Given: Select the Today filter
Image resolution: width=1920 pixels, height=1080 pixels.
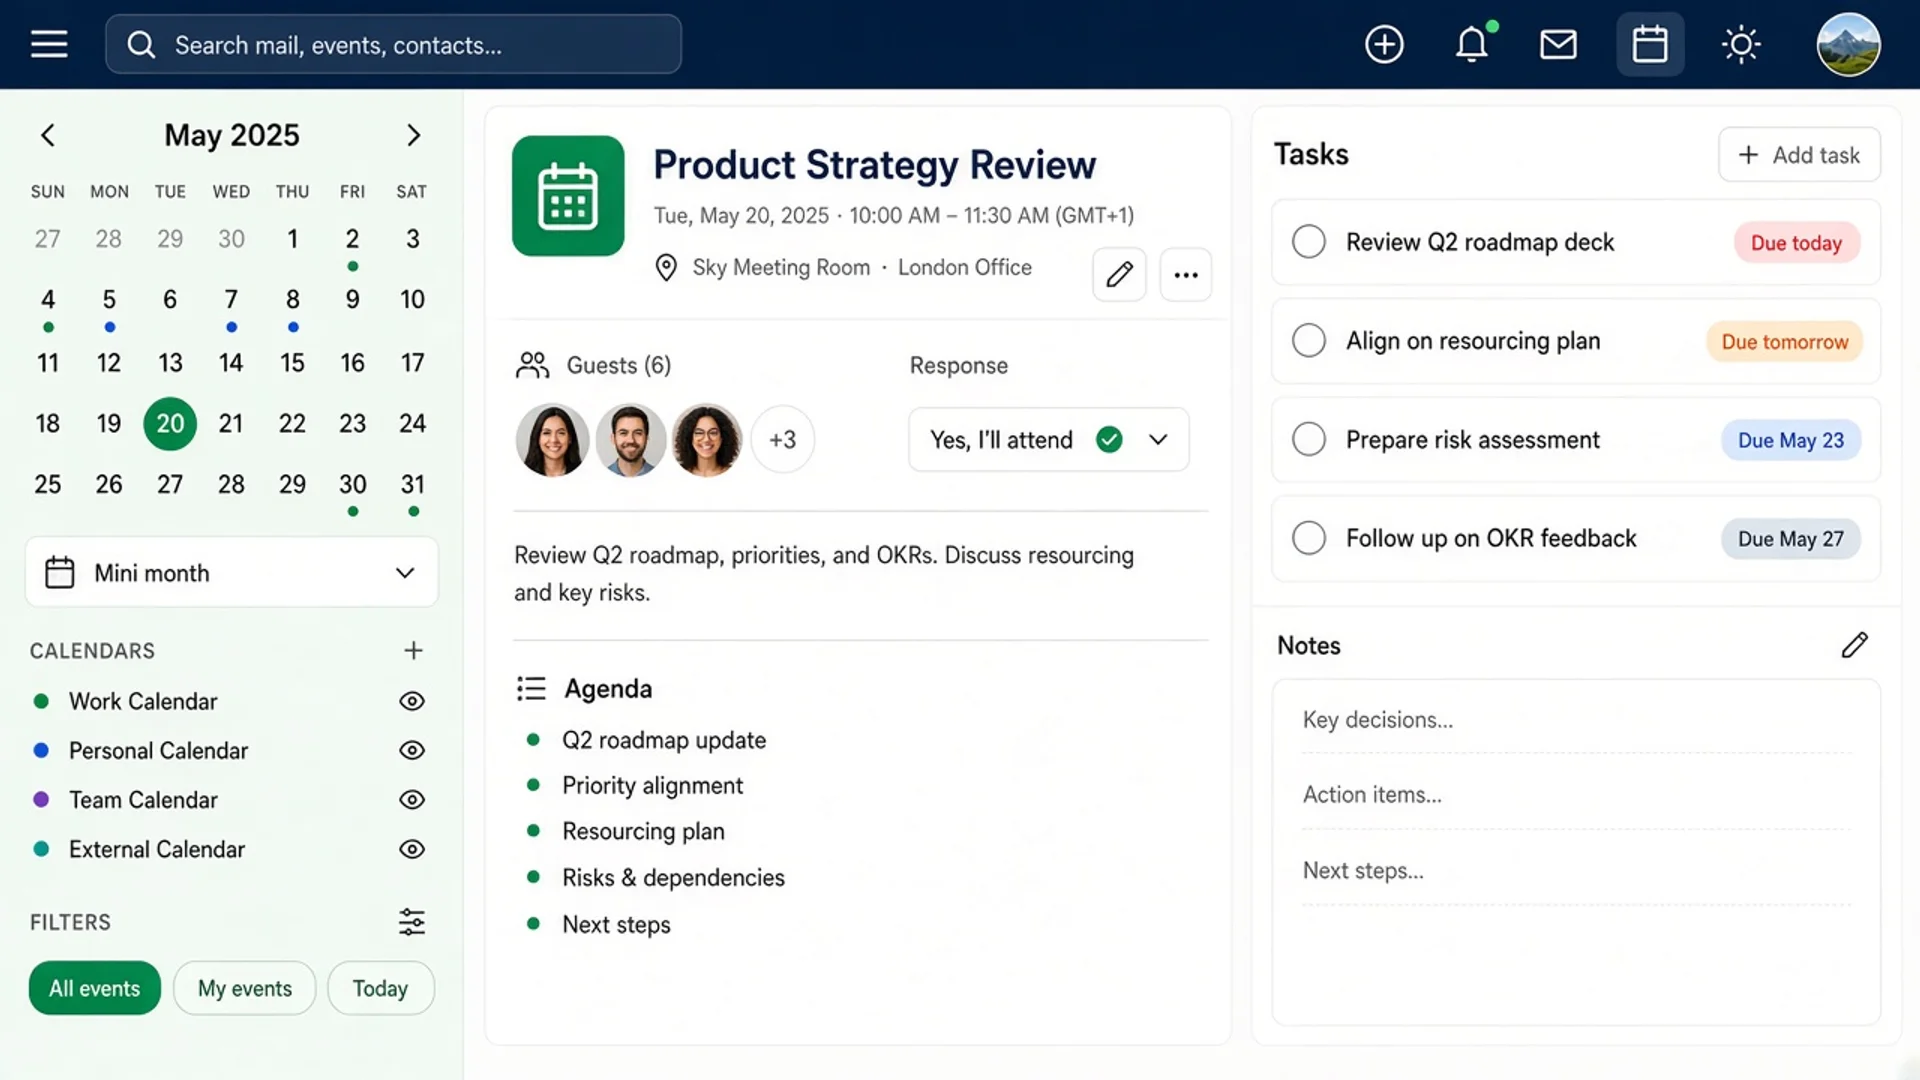Looking at the screenshot, I should tap(381, 988).
